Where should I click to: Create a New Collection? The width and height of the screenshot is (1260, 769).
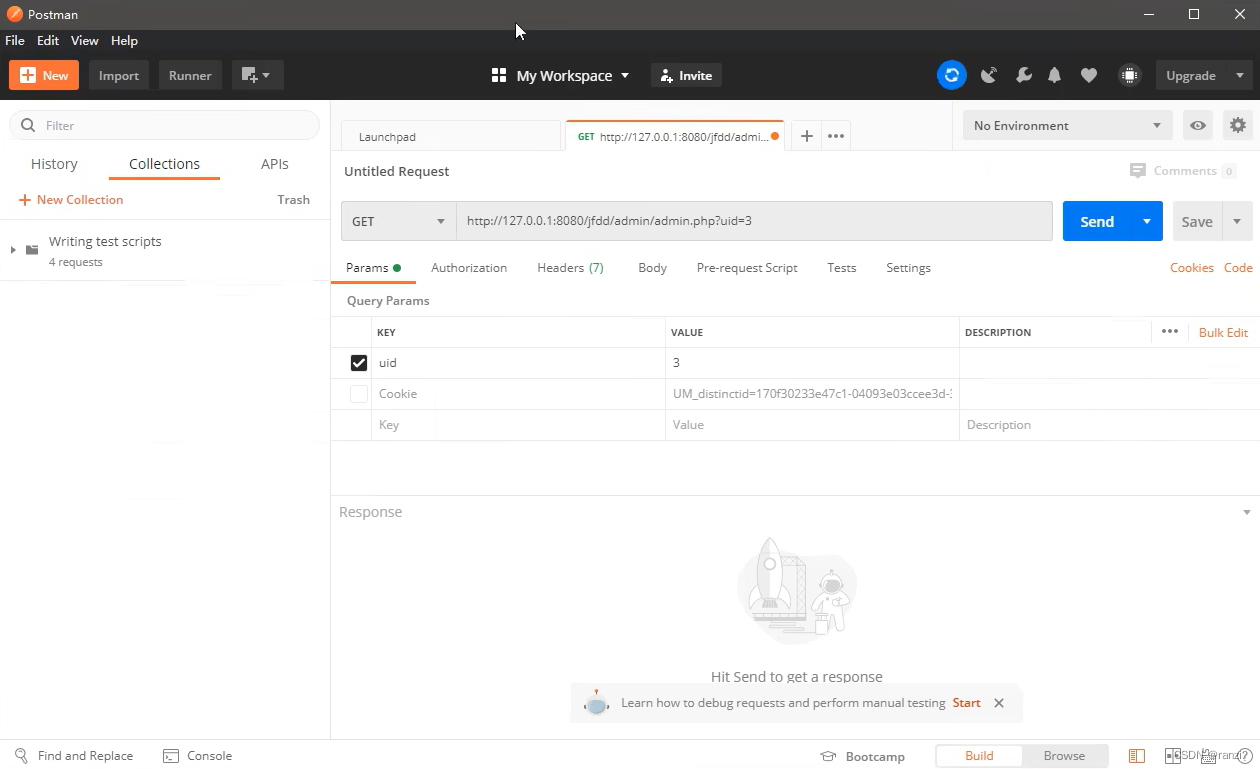[71, 200]
